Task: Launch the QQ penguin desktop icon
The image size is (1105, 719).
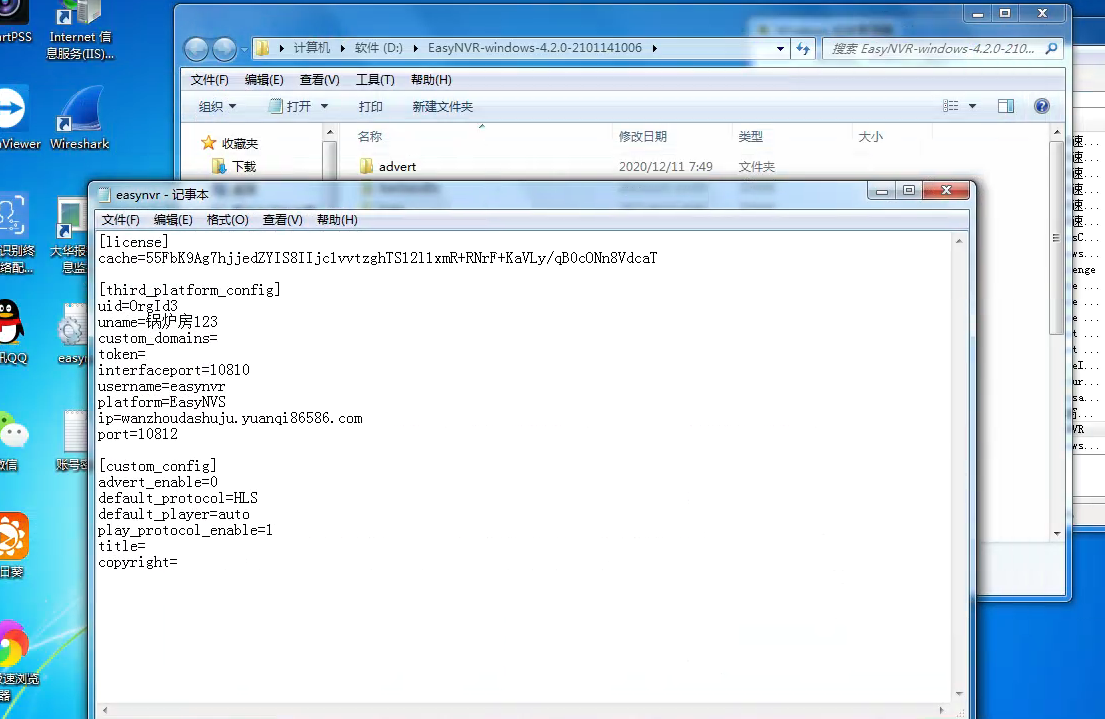Action: (x=12, y=331)
